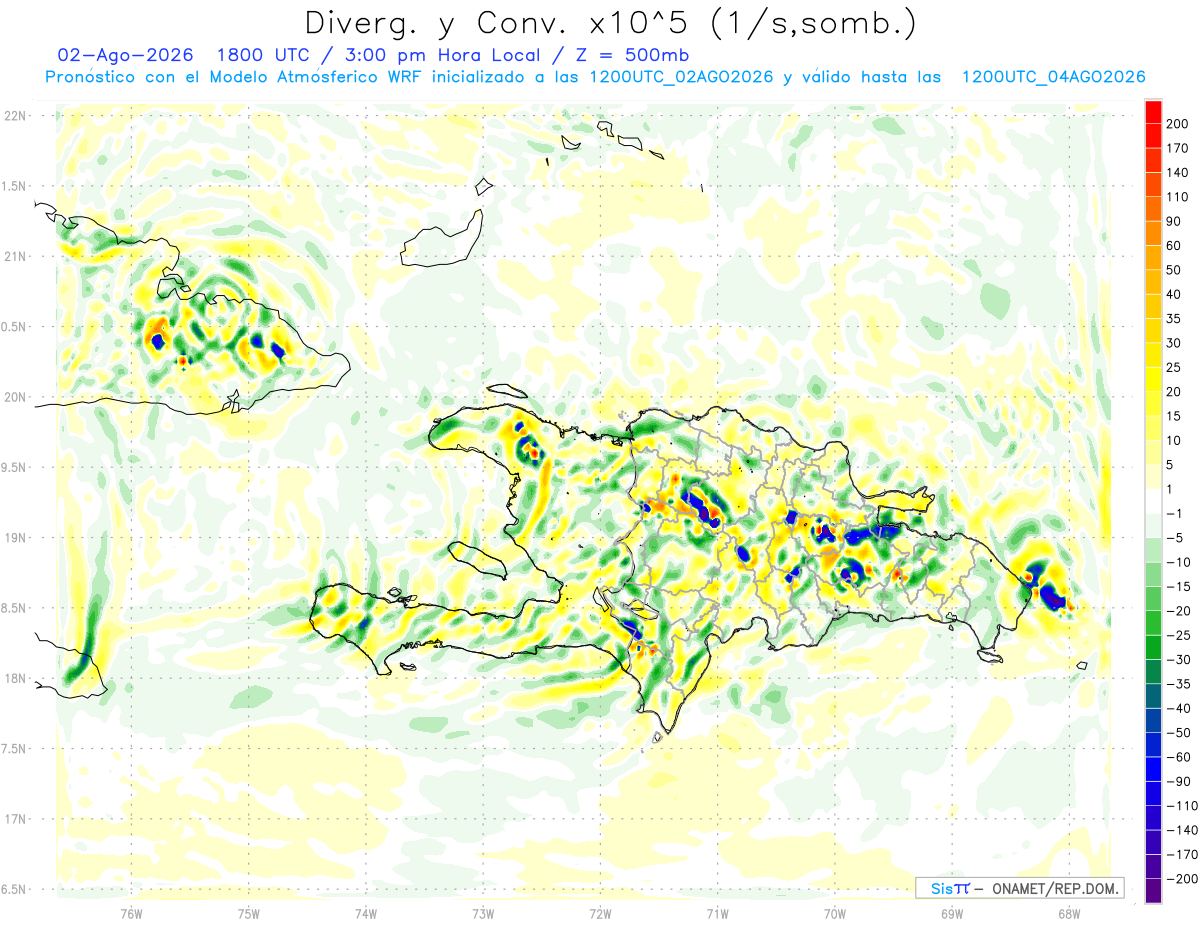Click the 'Sis' logo text in credit box
The width and height of the screenshot is (1200, 927).
(x=940, y=888)
